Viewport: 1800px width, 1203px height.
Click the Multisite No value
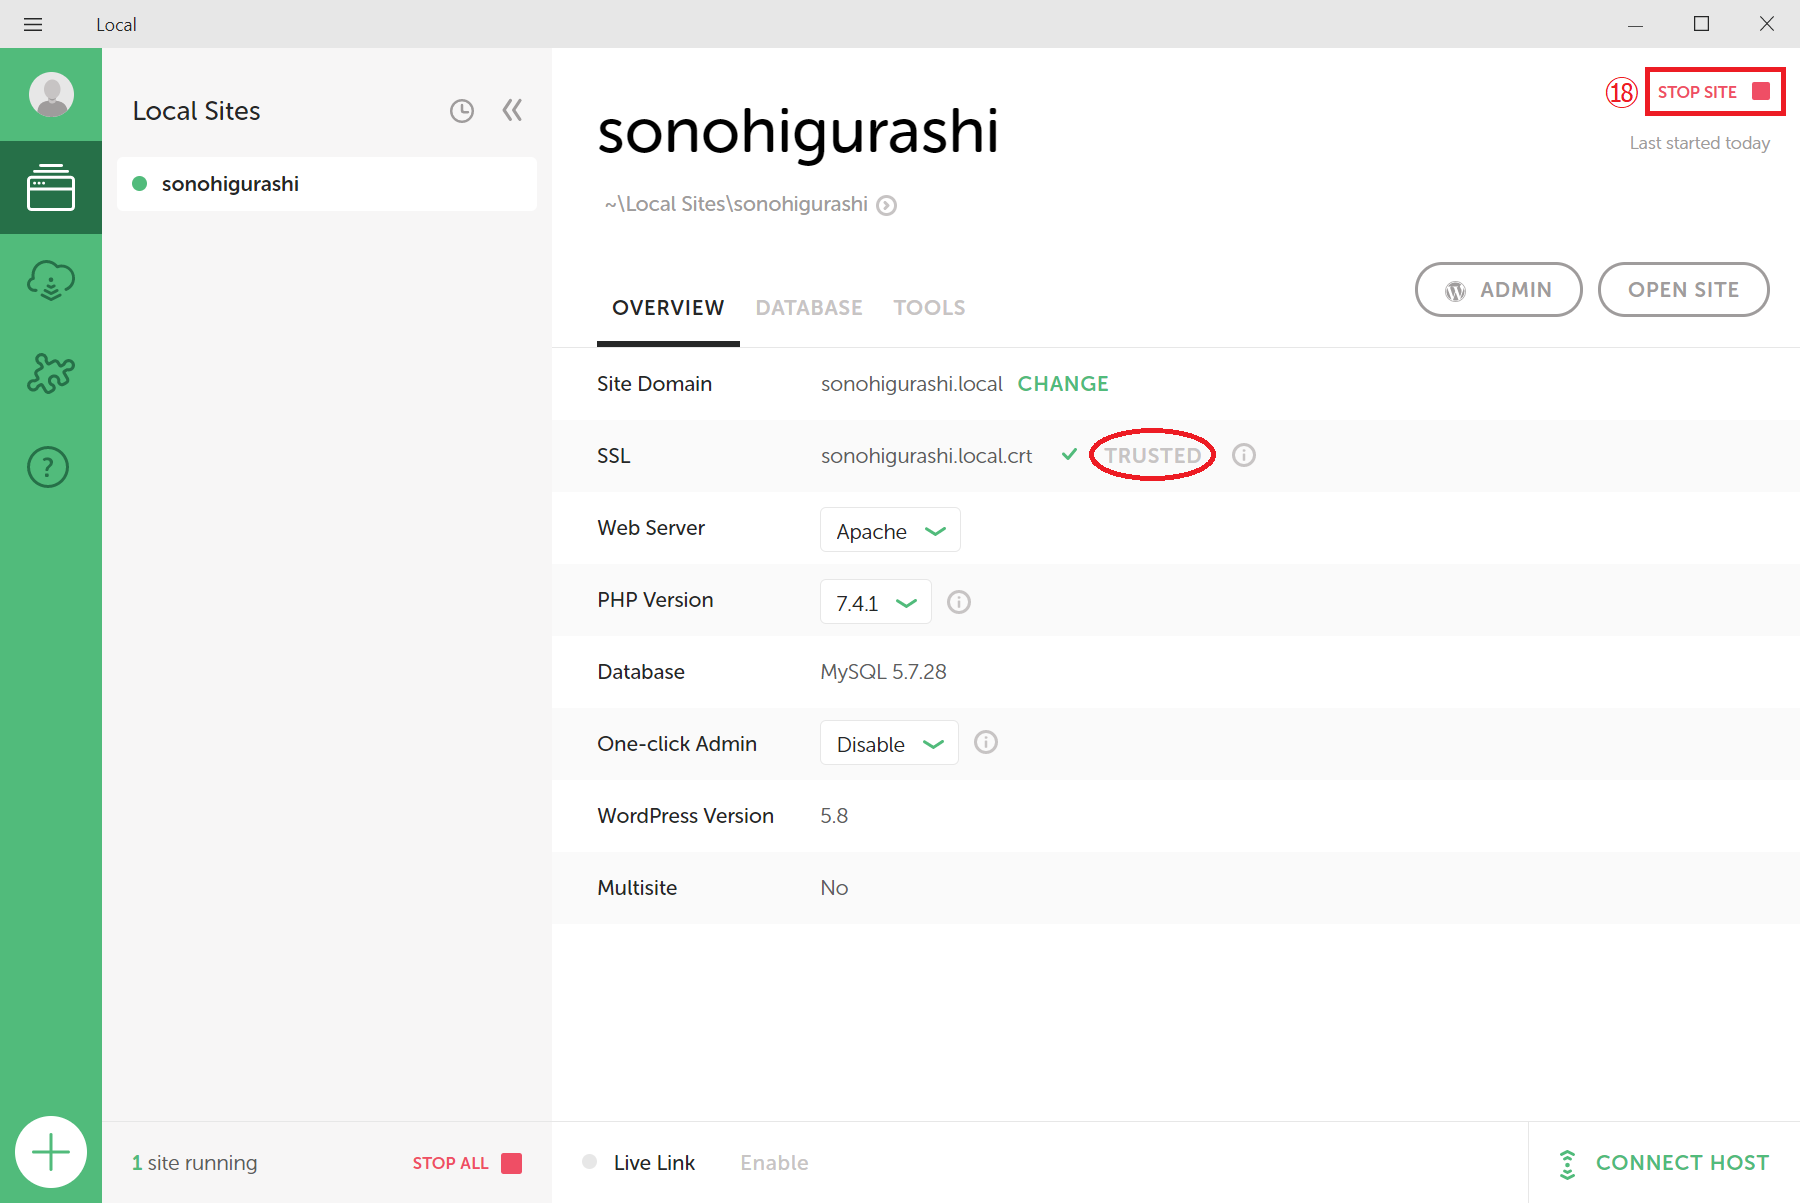pyautogui.click(x=834, y=888)
